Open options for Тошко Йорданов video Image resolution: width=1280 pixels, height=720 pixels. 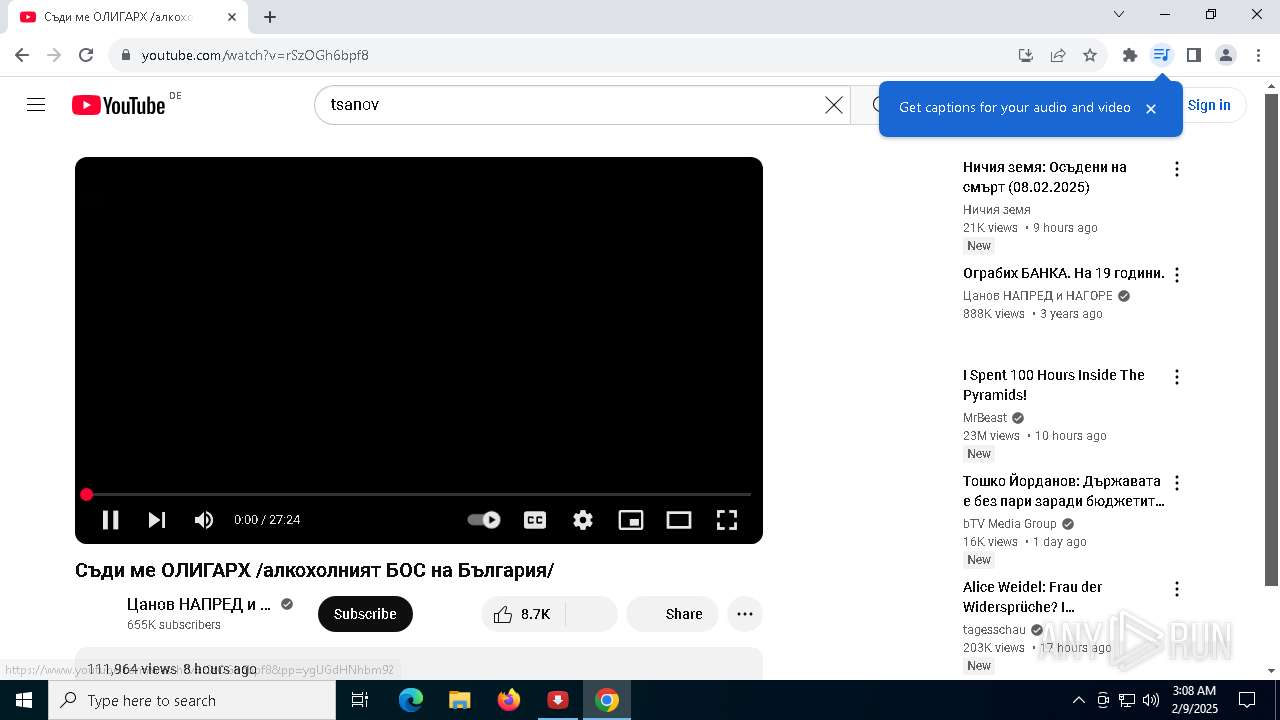pos(1177,483)
